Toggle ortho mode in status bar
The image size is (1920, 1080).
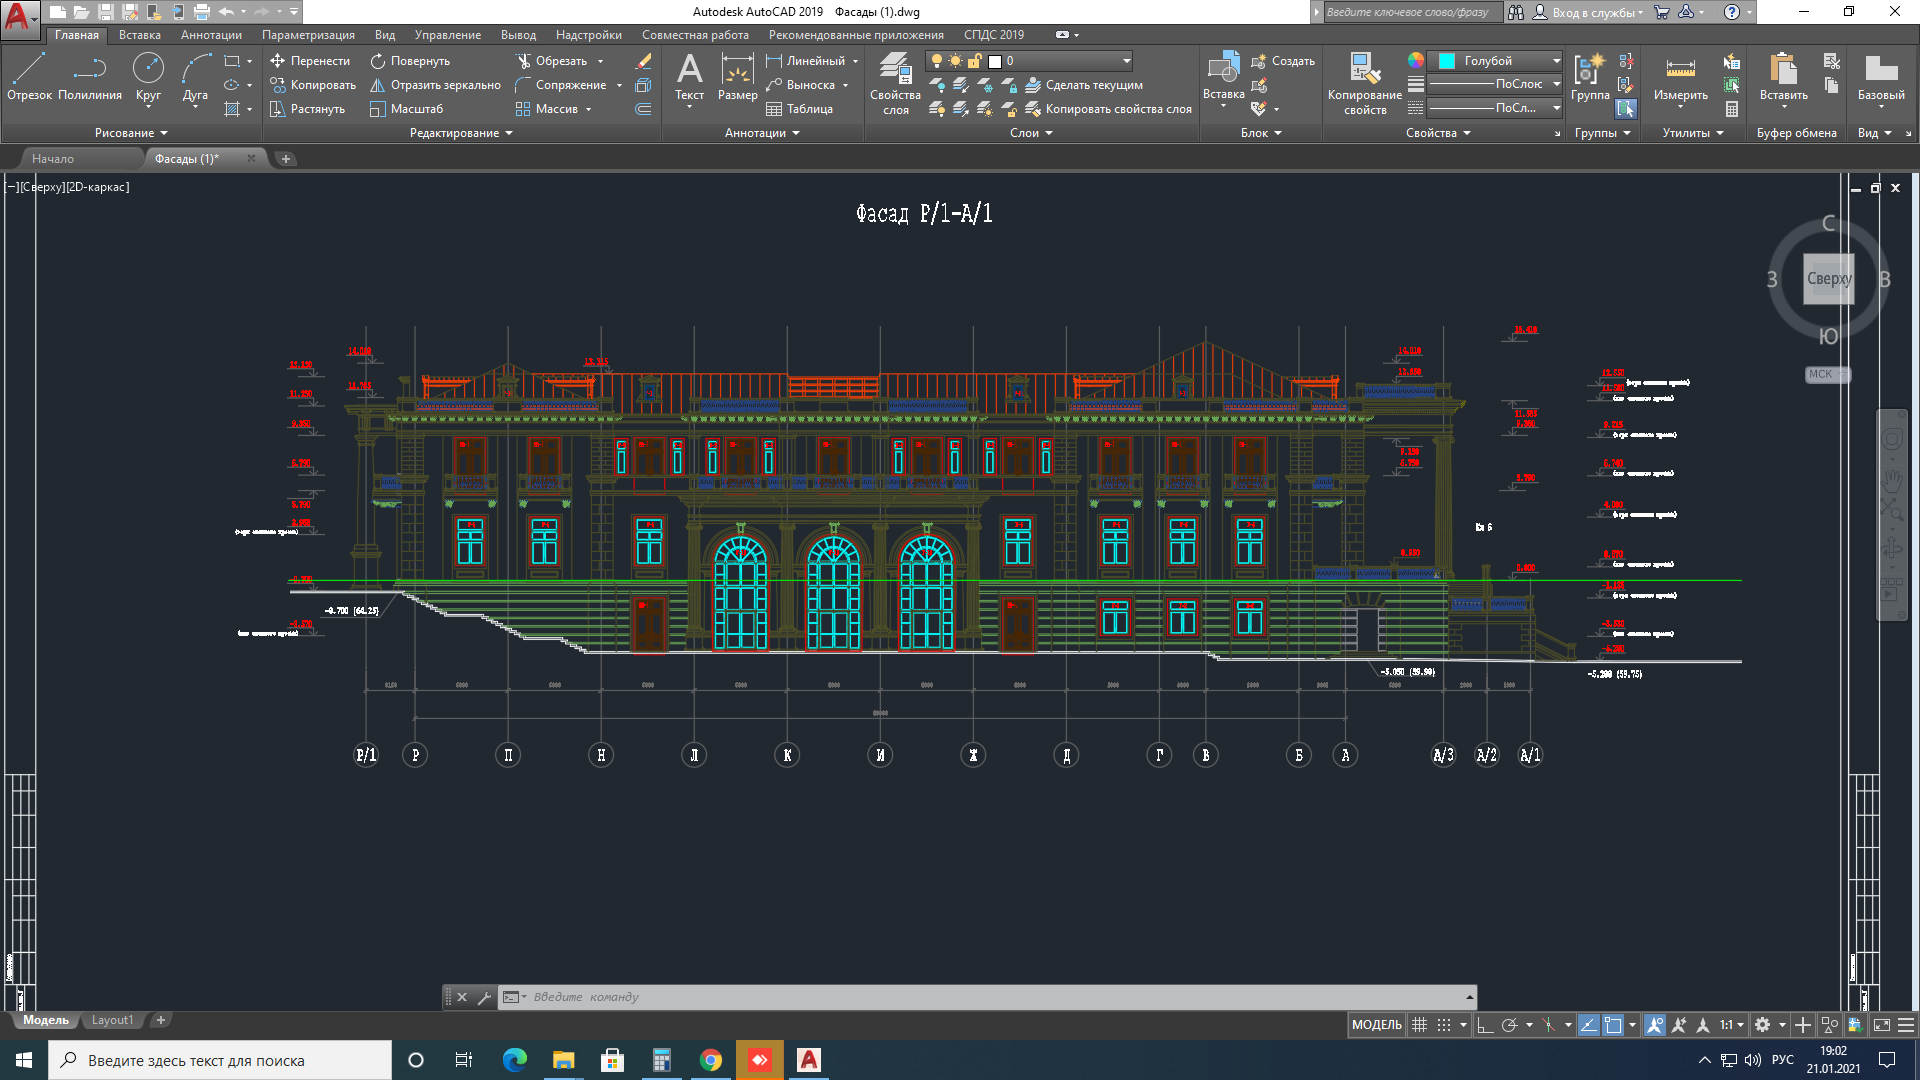1485,1025
